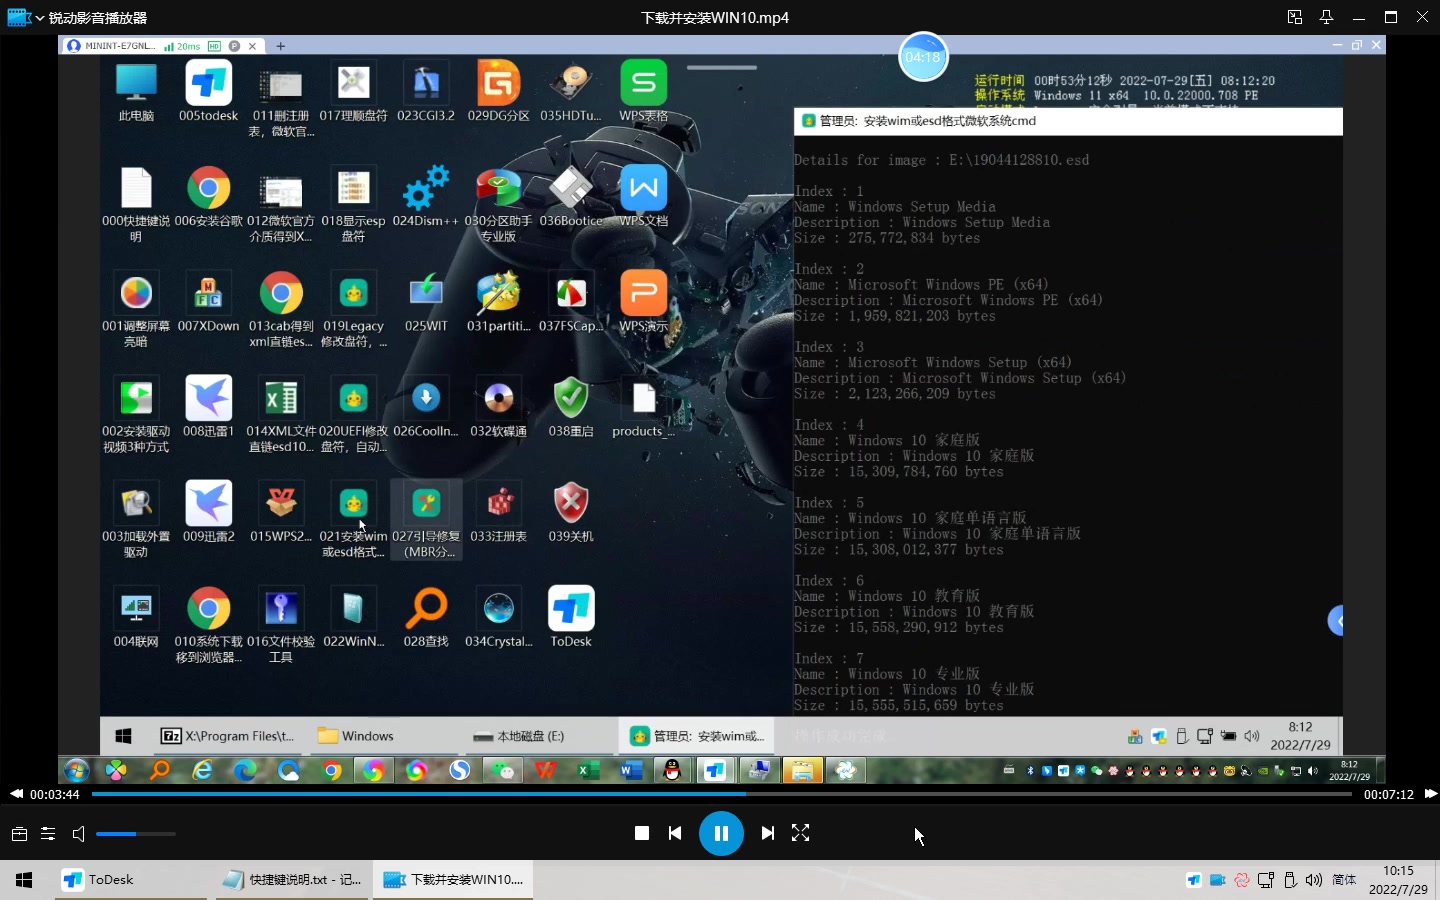Toggle fullscreen video playback
This screenshot has width=1440, height=900.
pos(800,832)
